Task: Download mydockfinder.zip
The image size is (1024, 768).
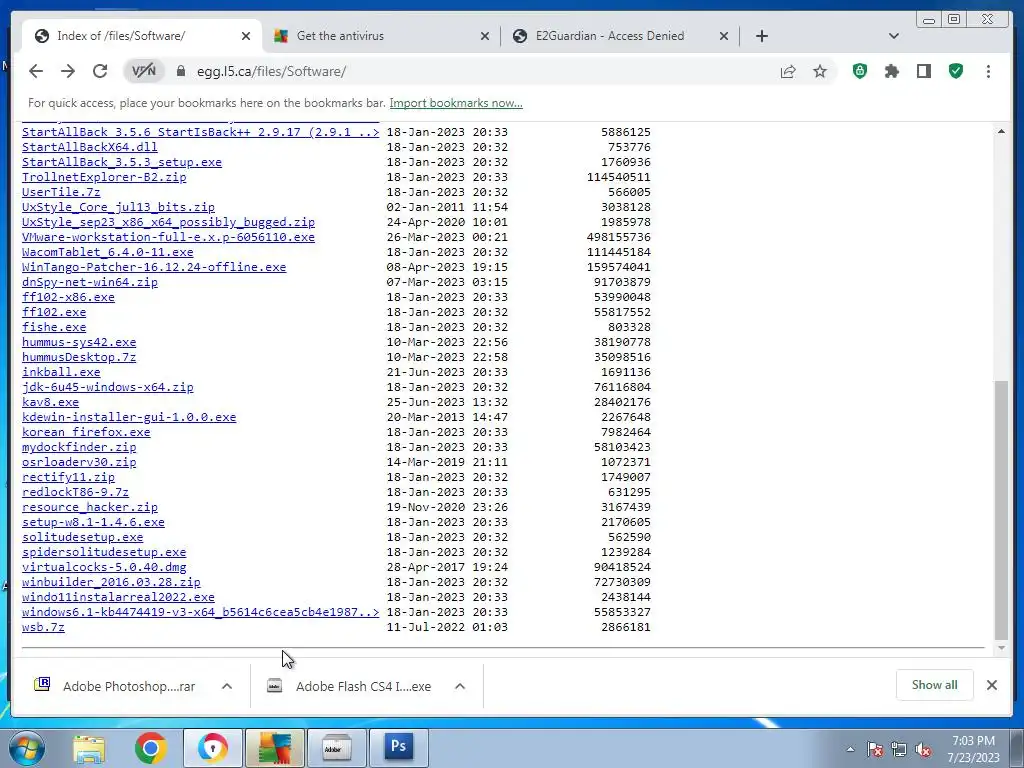Action: 79,447
